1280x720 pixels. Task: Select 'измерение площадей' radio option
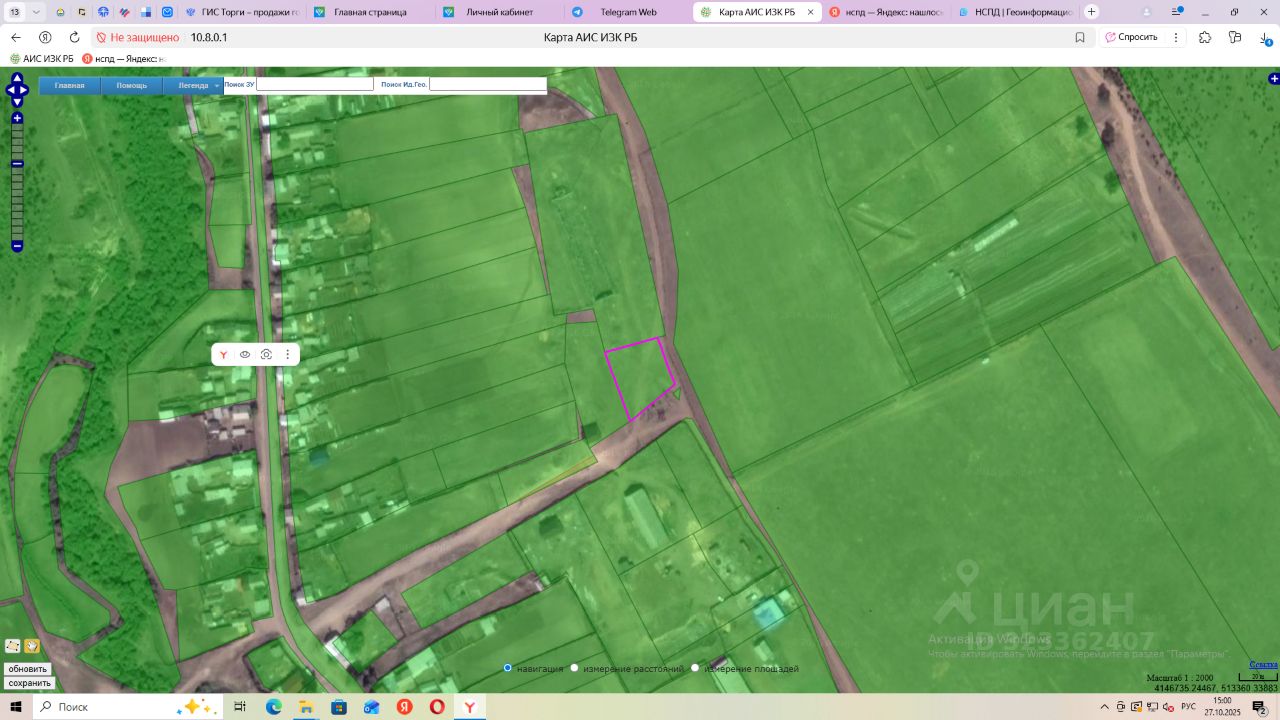tap(695, 668)
